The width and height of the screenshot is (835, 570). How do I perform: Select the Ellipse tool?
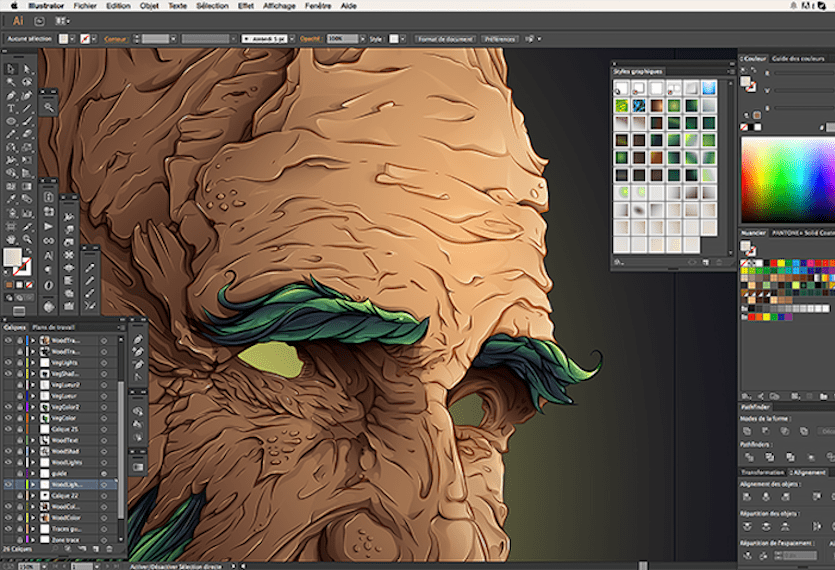click(x=11, y=121)
